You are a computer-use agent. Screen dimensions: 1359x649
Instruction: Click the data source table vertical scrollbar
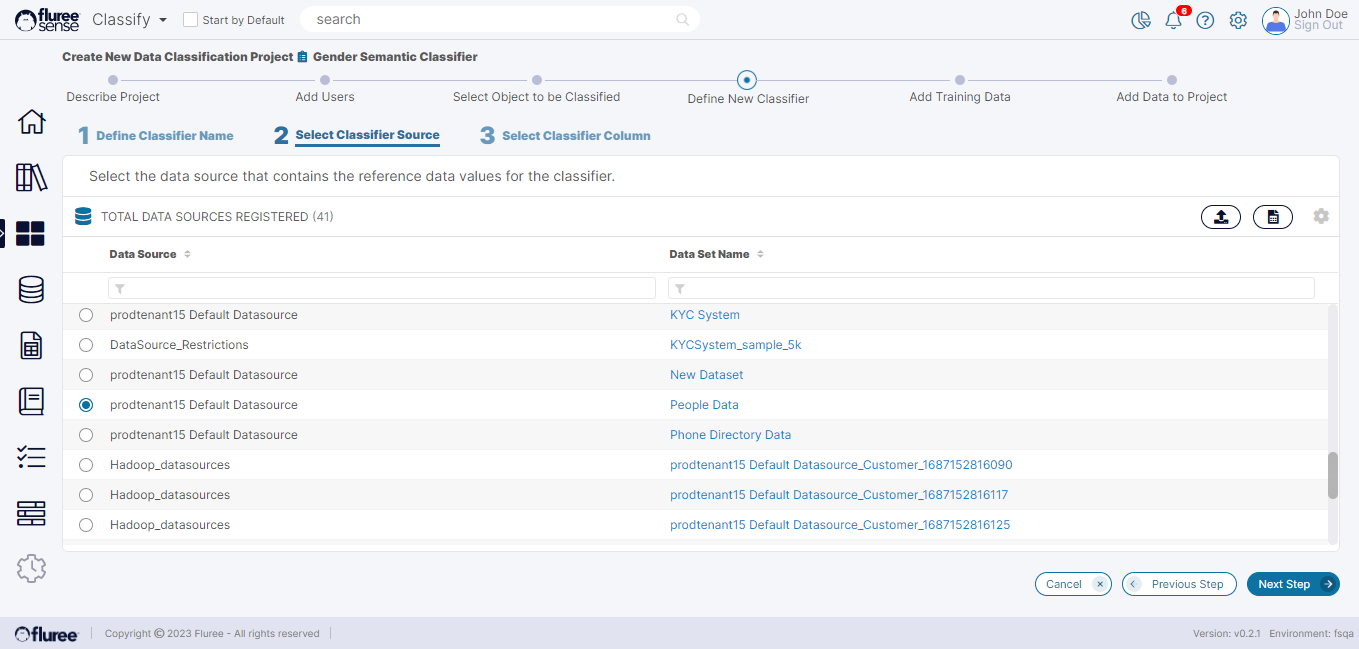click(1332, 475)
